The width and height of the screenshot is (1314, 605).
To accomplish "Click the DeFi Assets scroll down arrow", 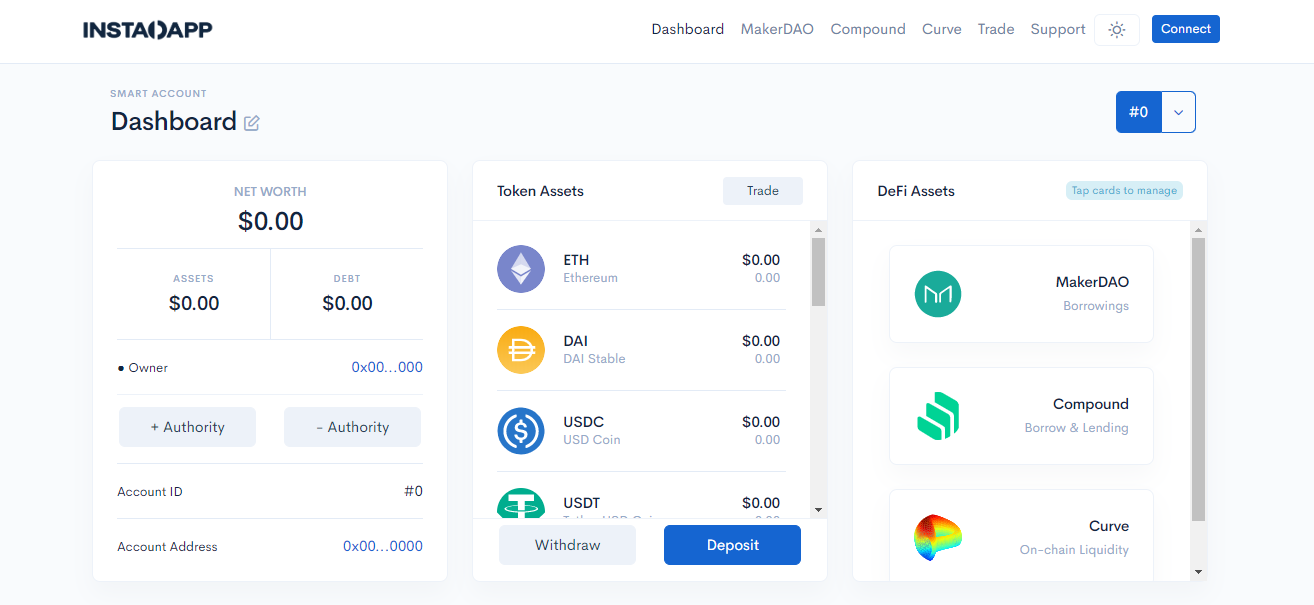I will (x=1198, y=572).
